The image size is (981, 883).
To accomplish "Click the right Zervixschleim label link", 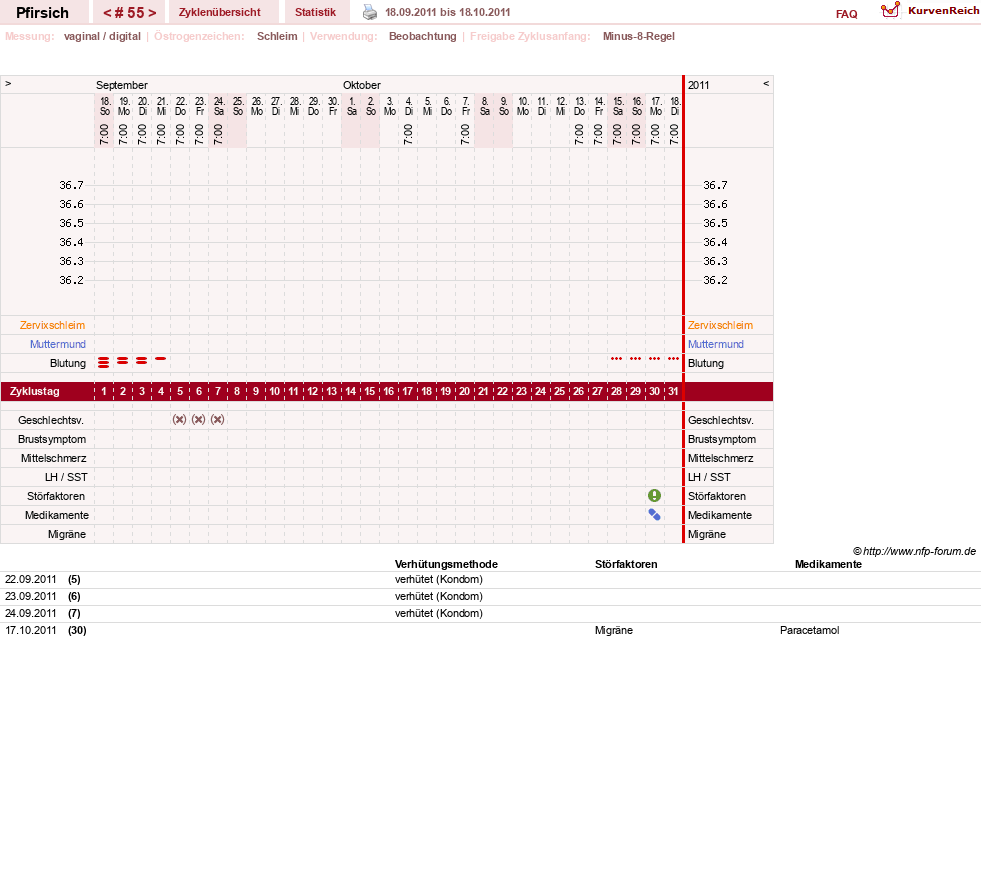I will tap(720, 325).
